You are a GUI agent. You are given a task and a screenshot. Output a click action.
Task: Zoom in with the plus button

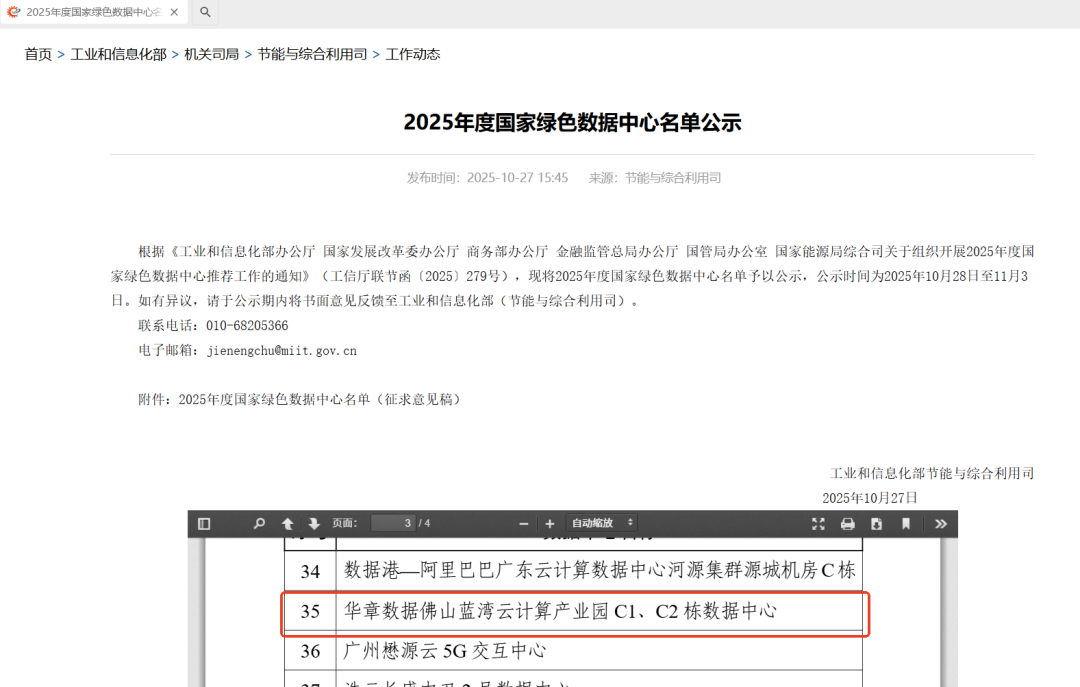(x=550, y=524)
